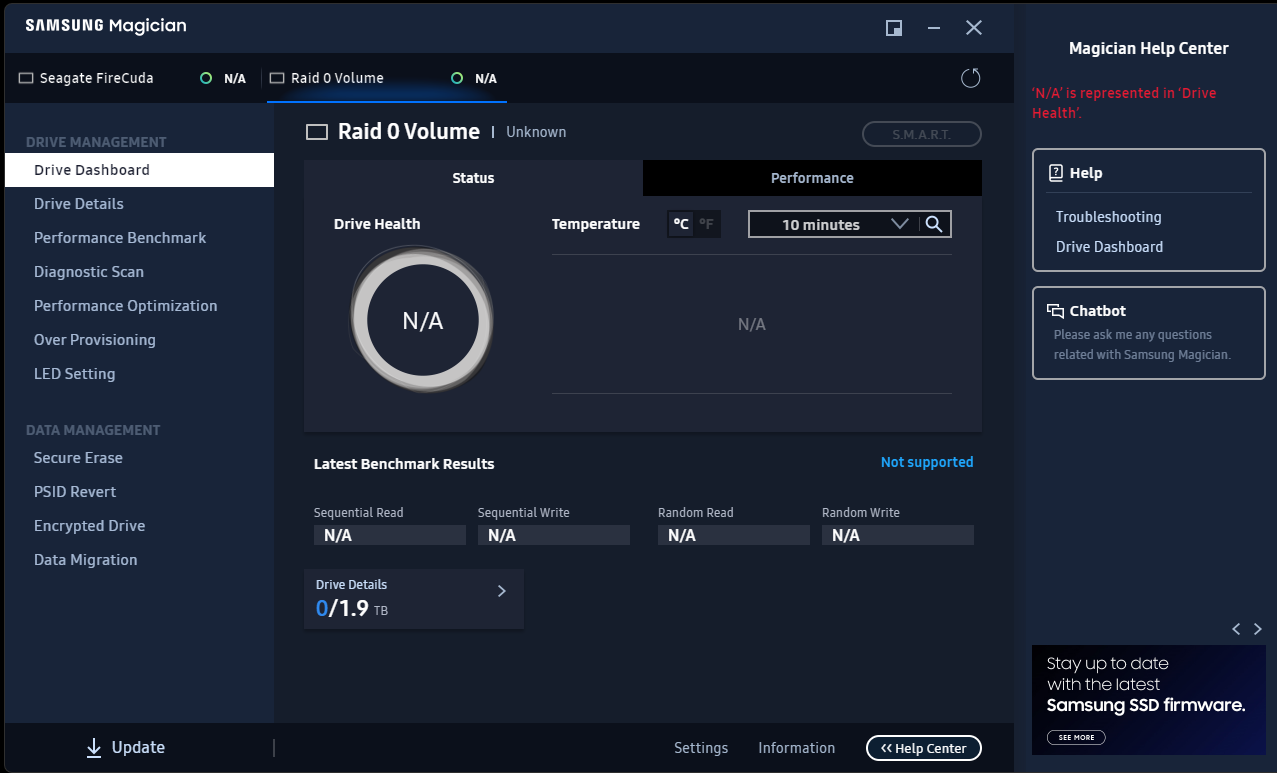Open Performance Benchmark page
The height and width of the screenshot is (773, 1277).
pyautogui.click(x=139, y=238)
